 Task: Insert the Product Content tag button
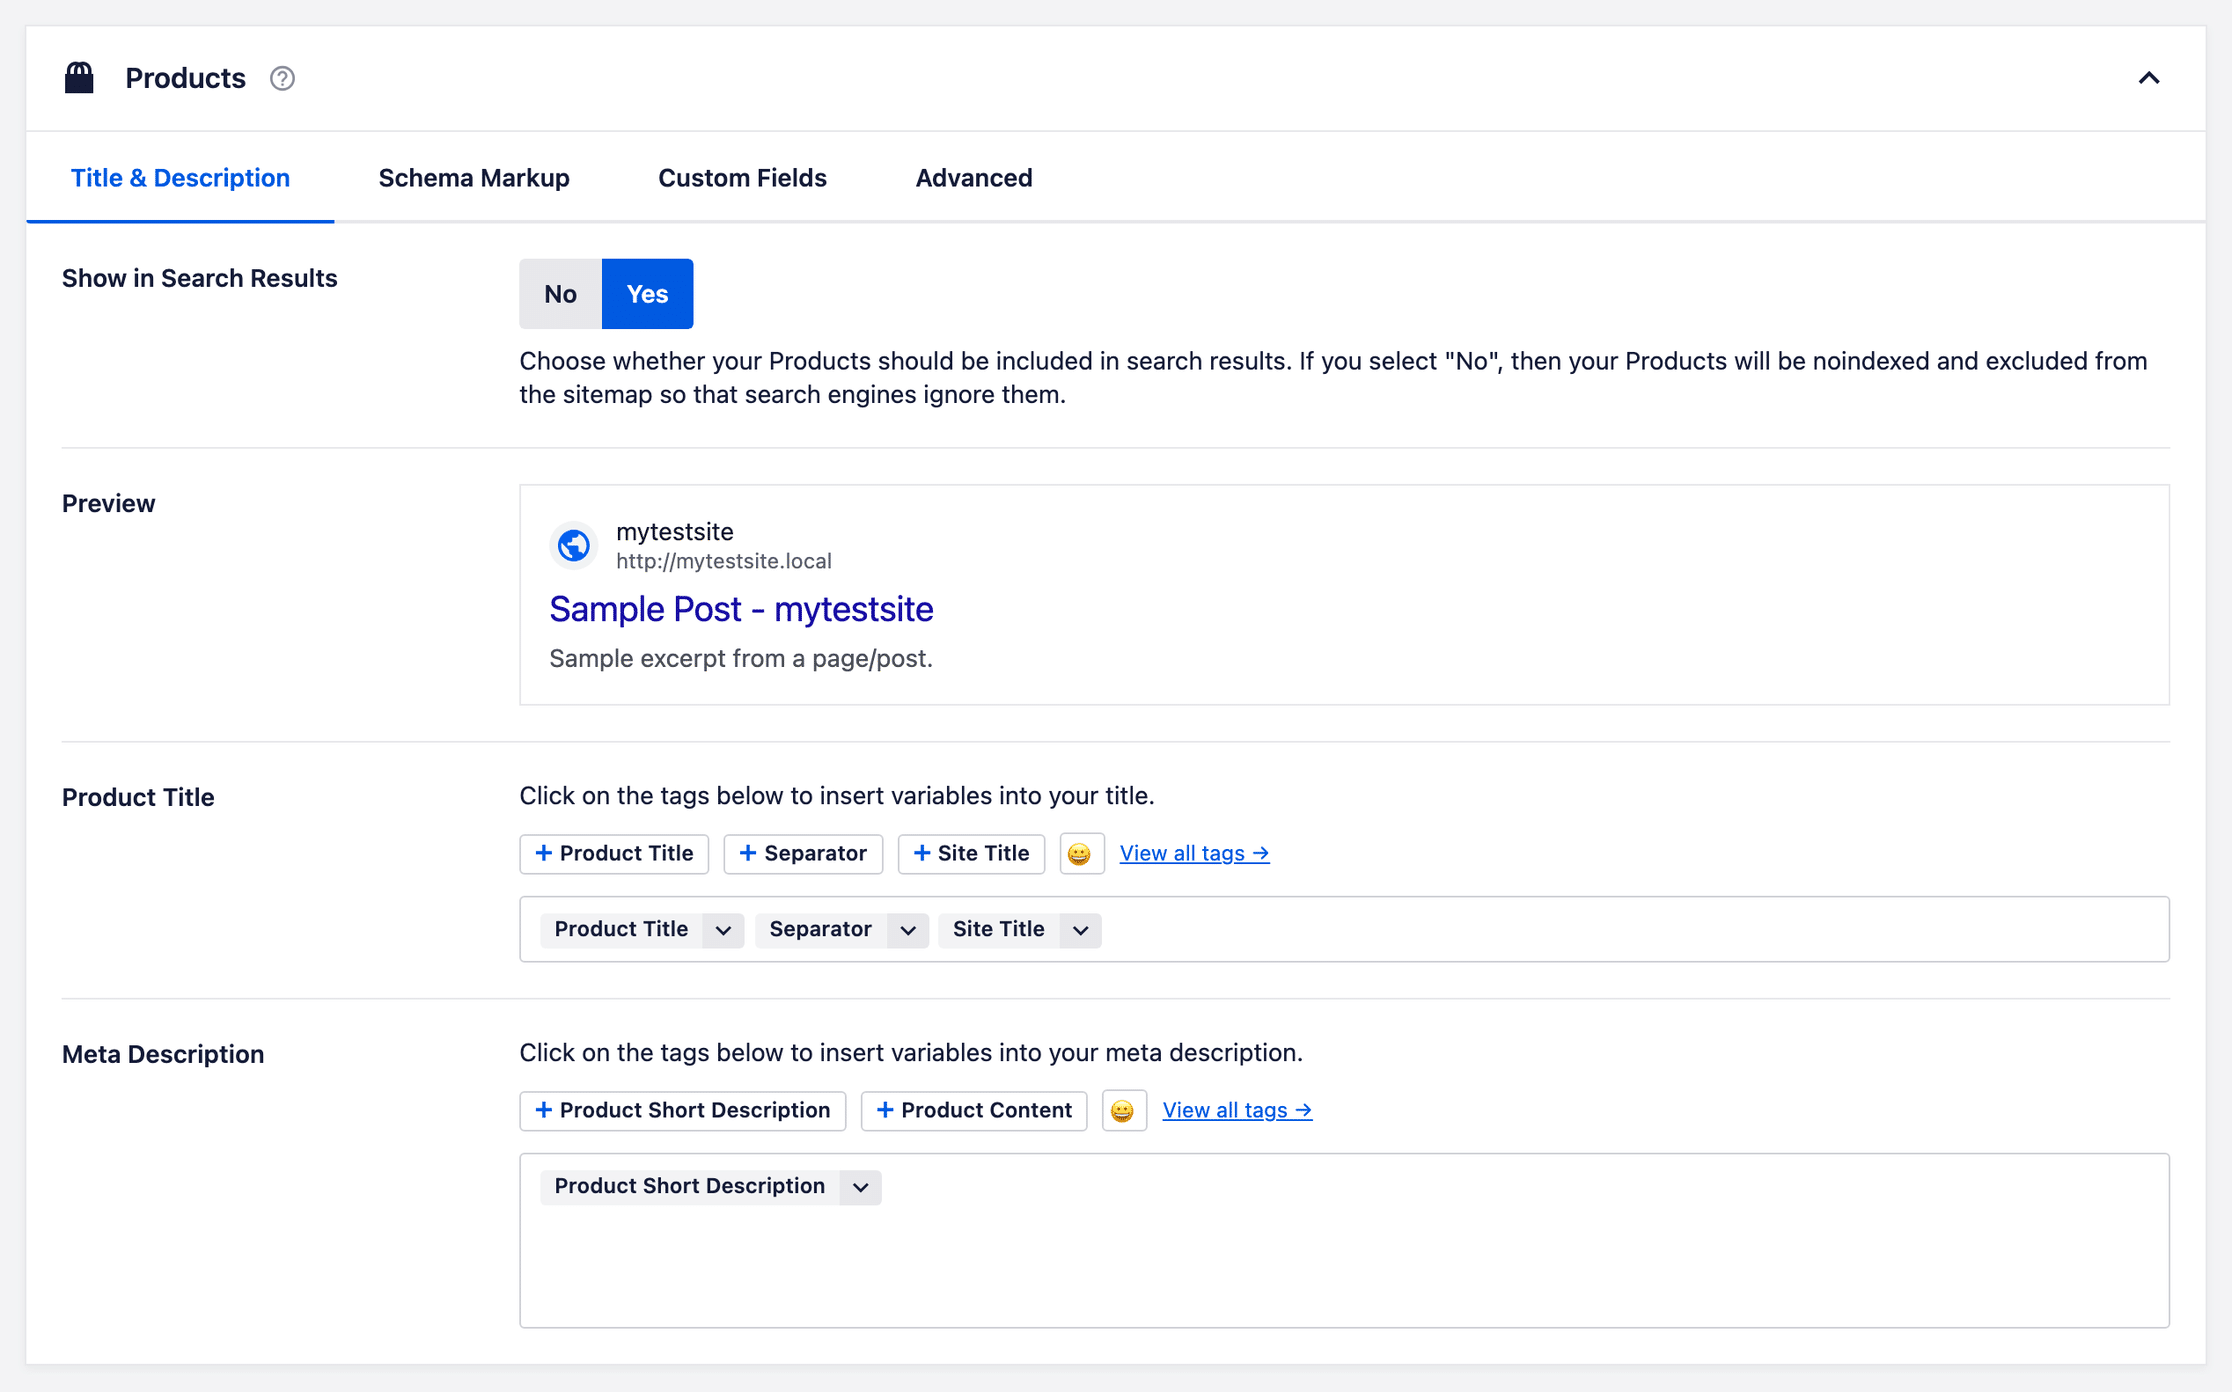tap(973, 1111)
